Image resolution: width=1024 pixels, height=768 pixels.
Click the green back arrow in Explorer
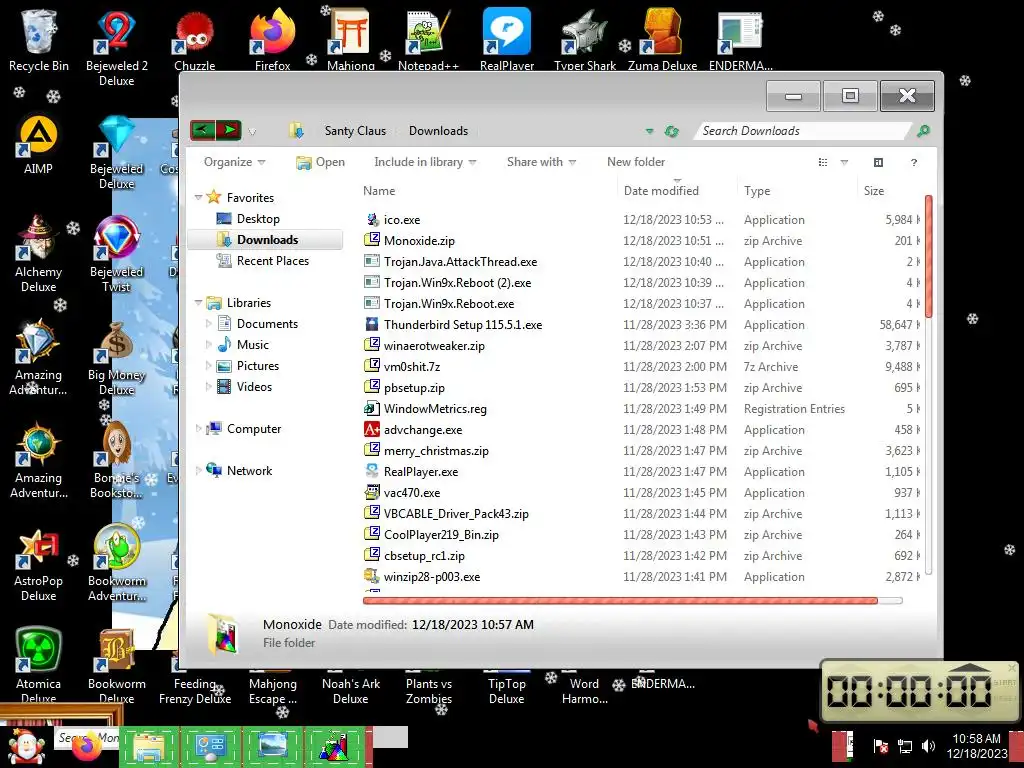202,131
